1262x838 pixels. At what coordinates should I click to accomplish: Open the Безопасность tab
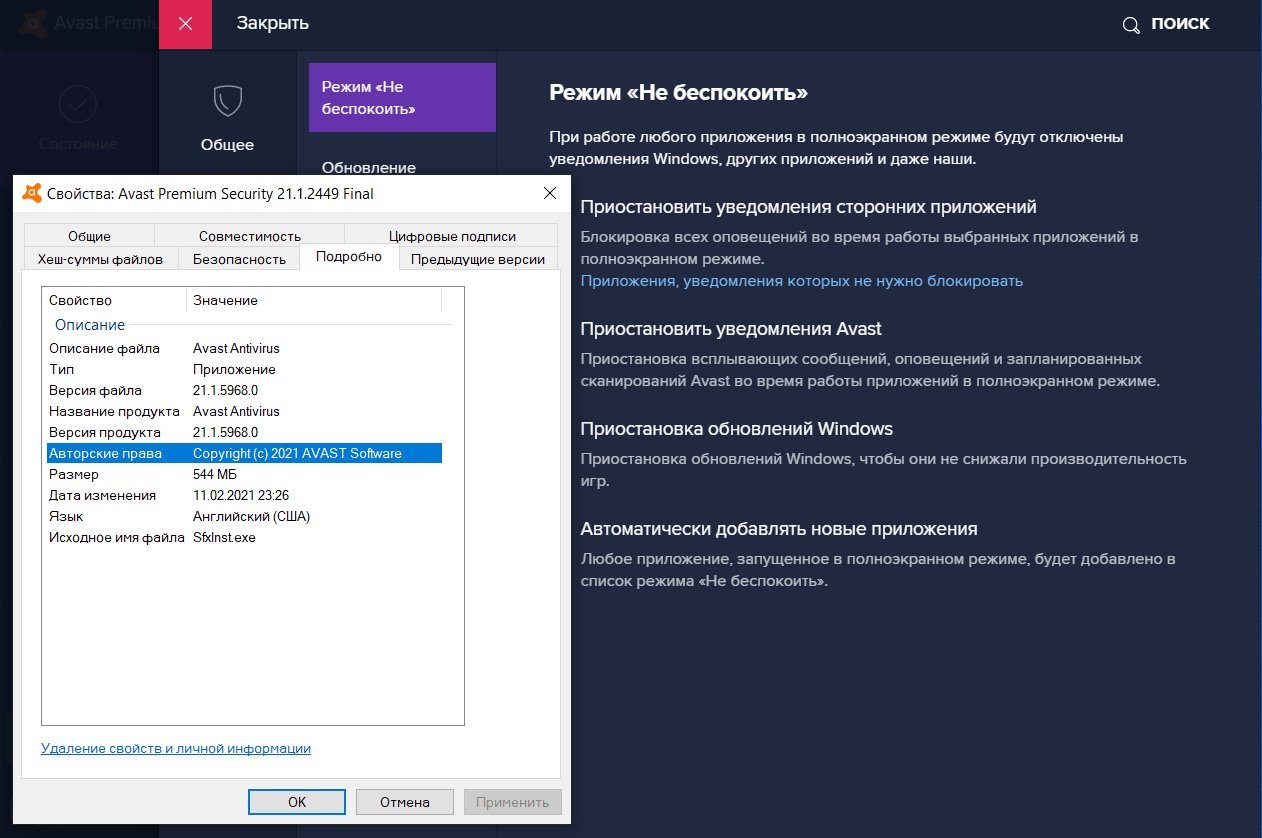[239, 259]
